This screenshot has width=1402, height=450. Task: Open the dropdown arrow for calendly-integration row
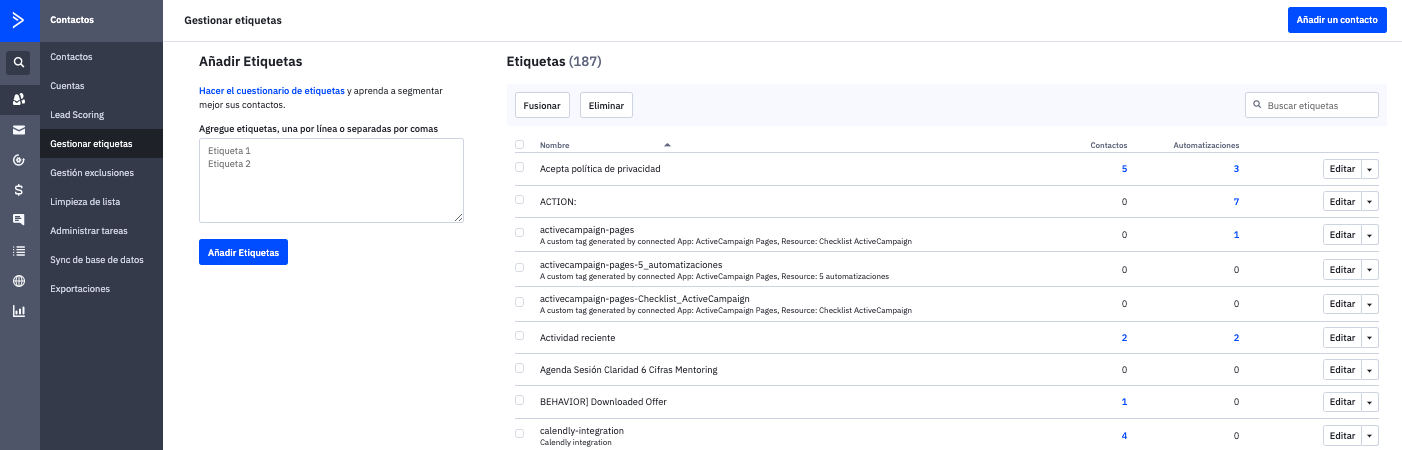pos(1370,436)
